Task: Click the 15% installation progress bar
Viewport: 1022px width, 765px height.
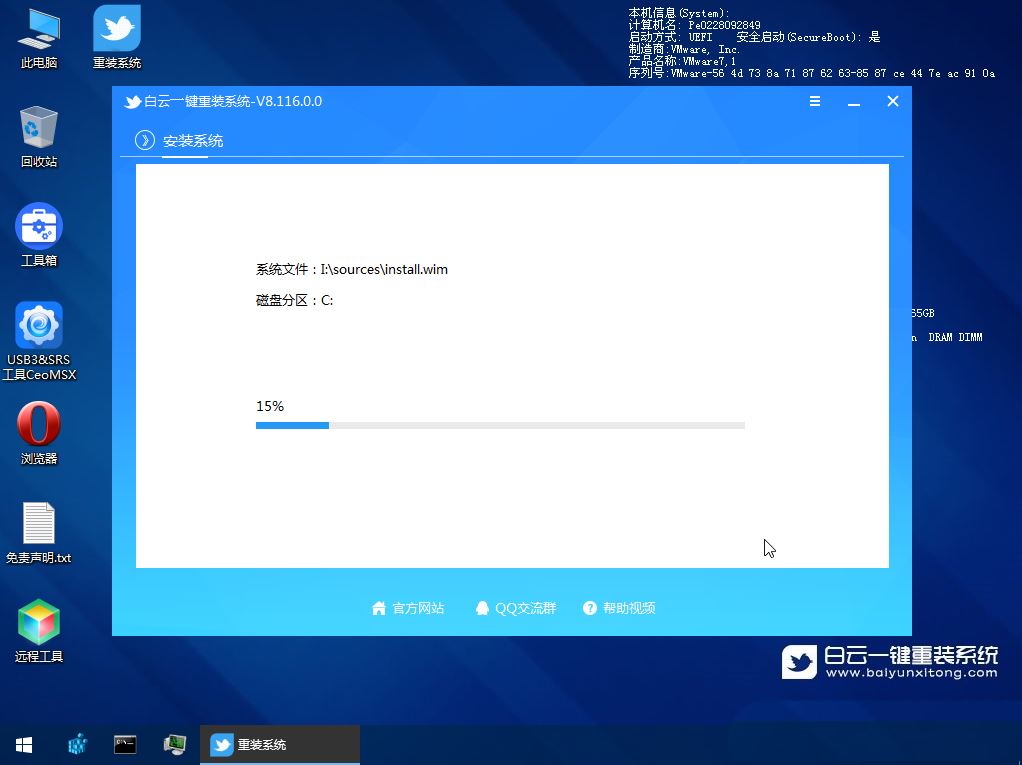Action: [x=500, y=425]
